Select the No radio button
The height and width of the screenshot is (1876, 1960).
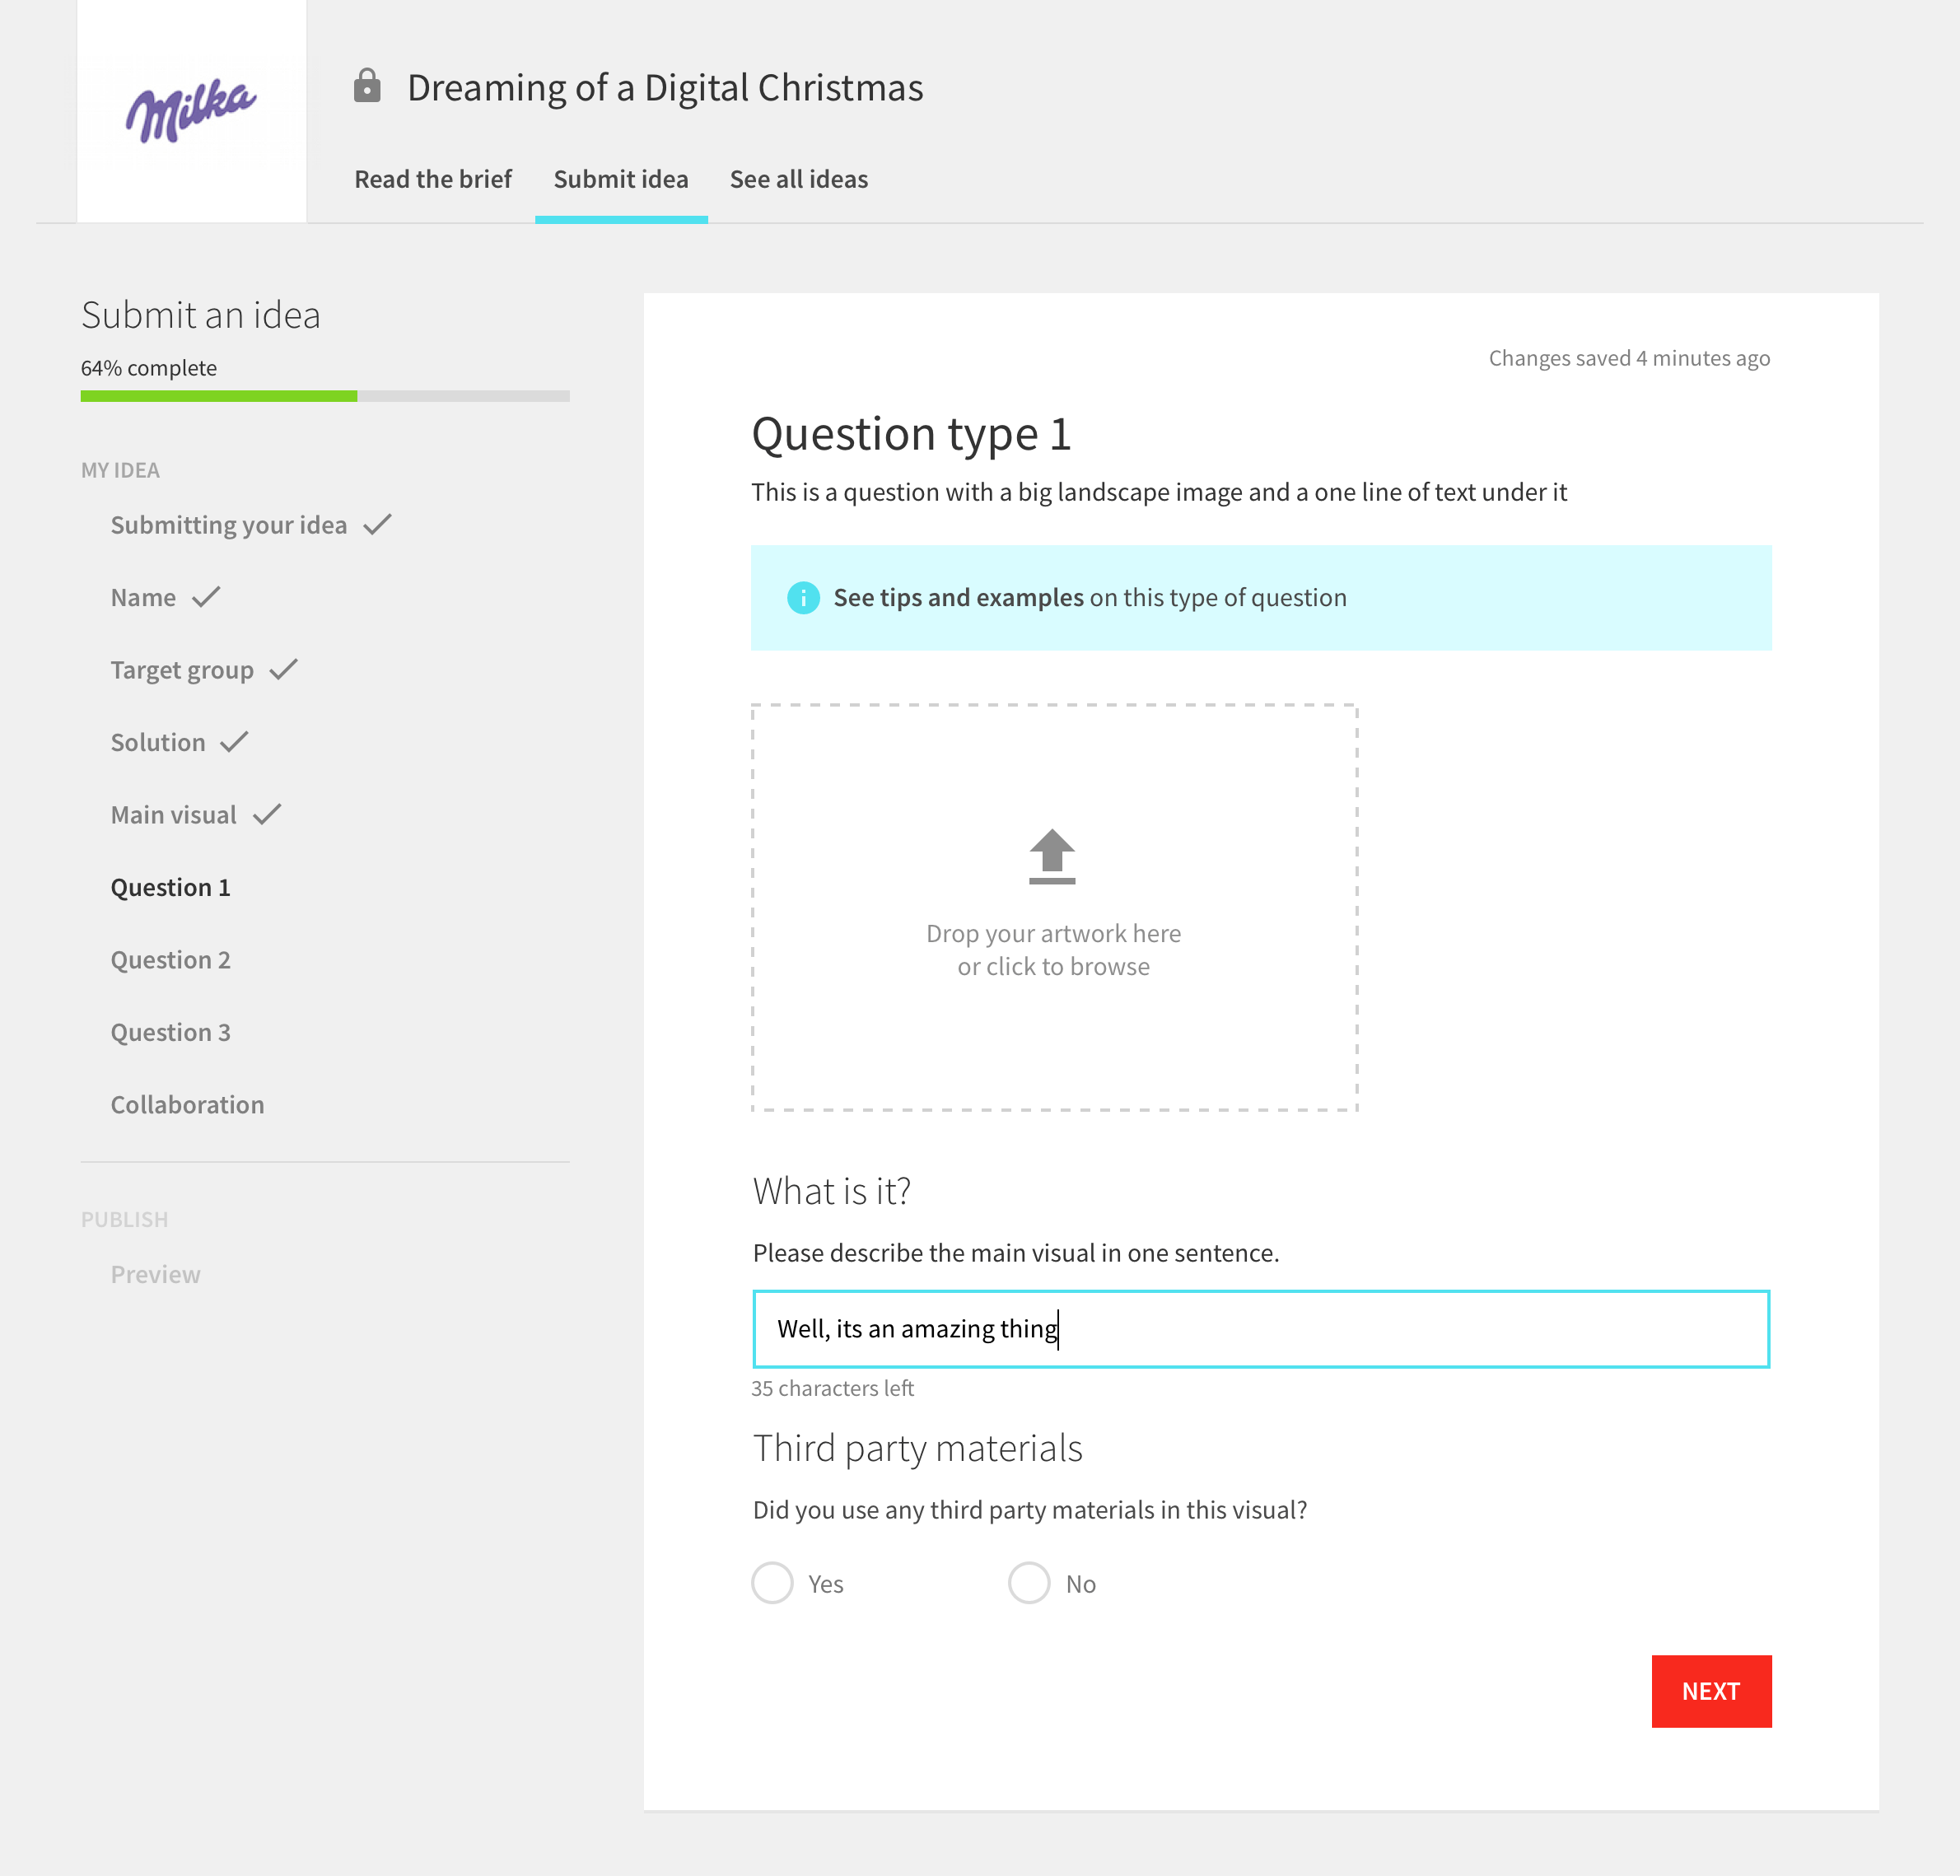click(x=1029, y=1583)
